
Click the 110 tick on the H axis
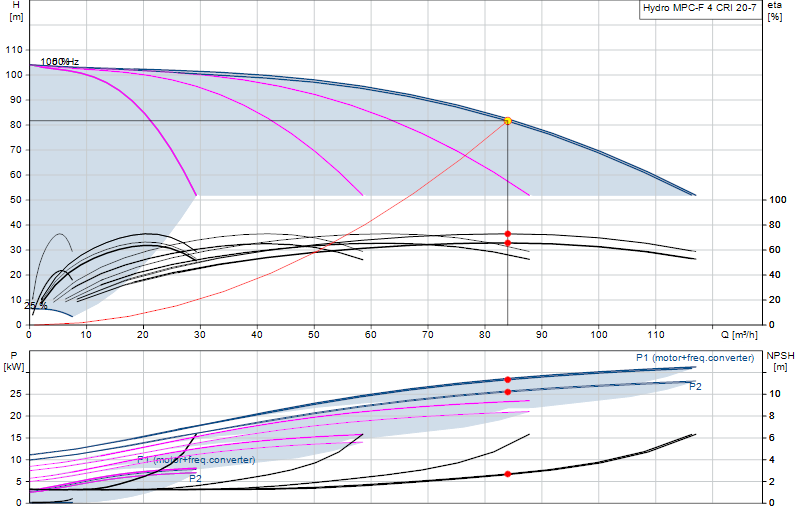(x=14, y=49)
